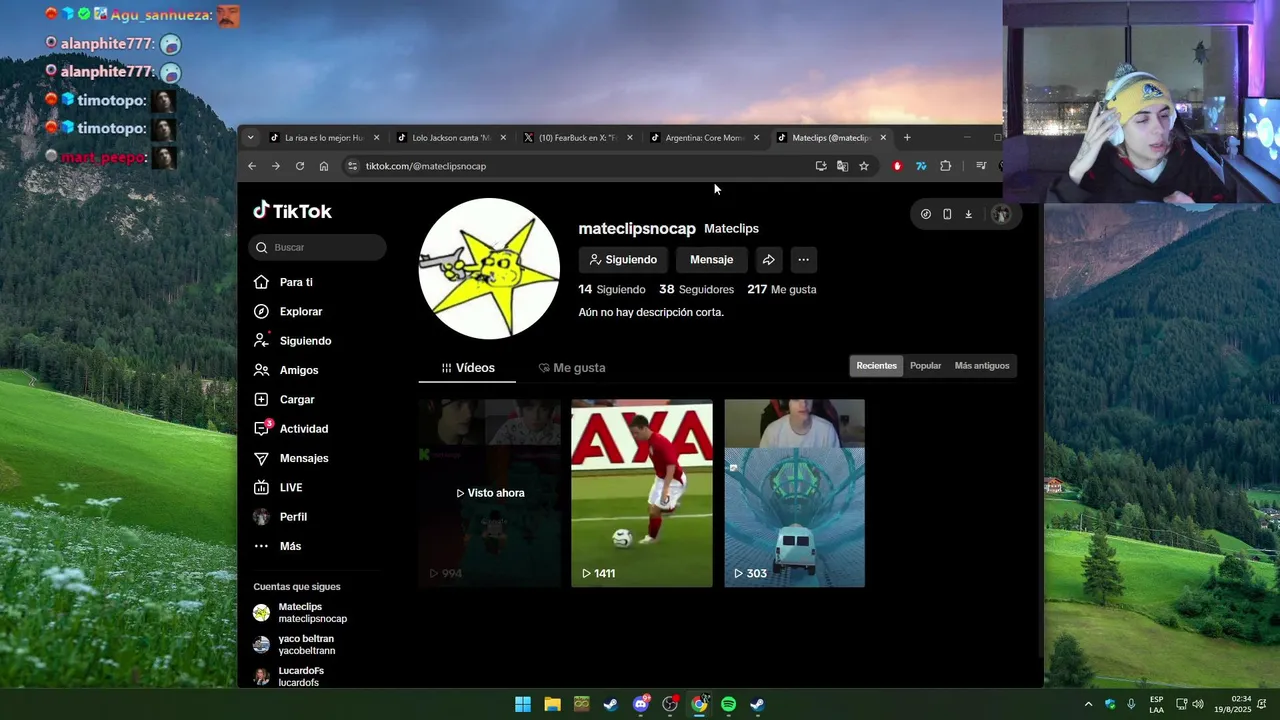
Task: Sort videos by Recientes
Action: pos(876,366)
